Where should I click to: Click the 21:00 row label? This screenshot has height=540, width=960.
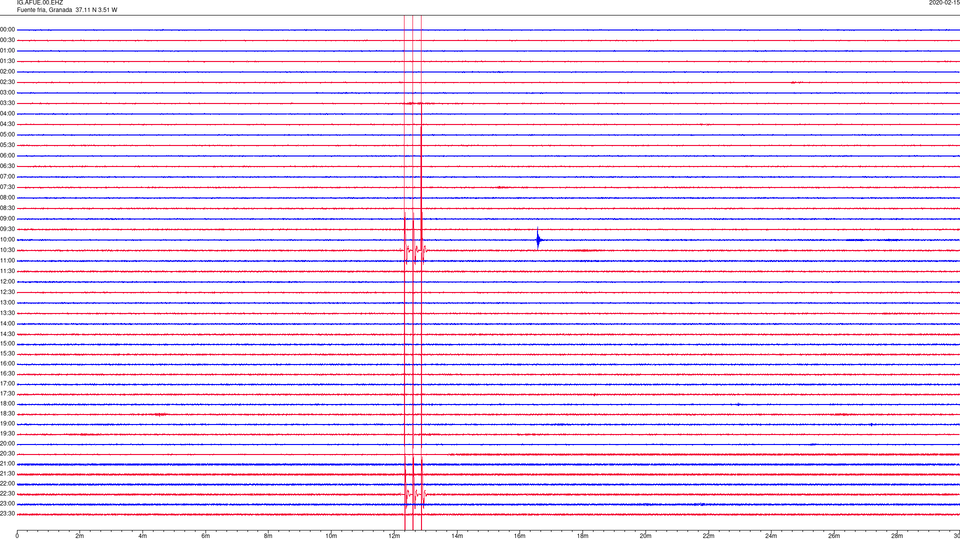click(x=7, y=463)
